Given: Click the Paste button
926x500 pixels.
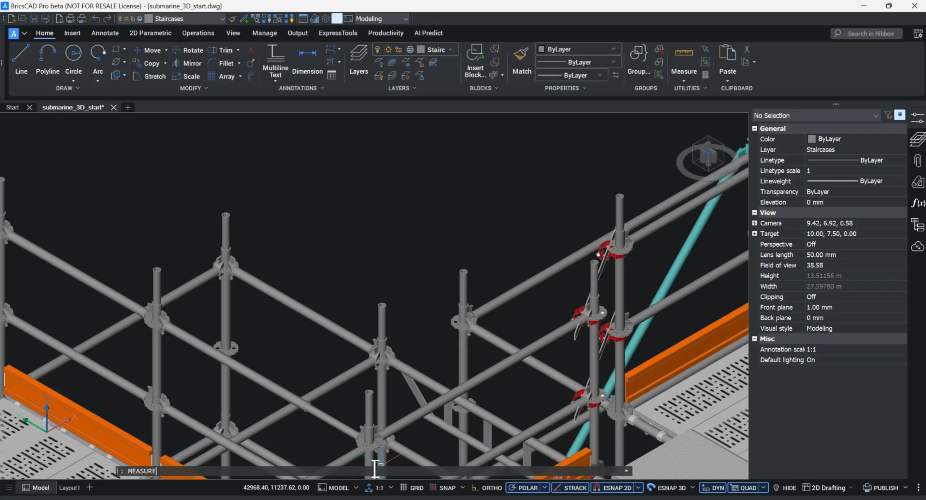Looking at the screenshot, I should [727, 58].
